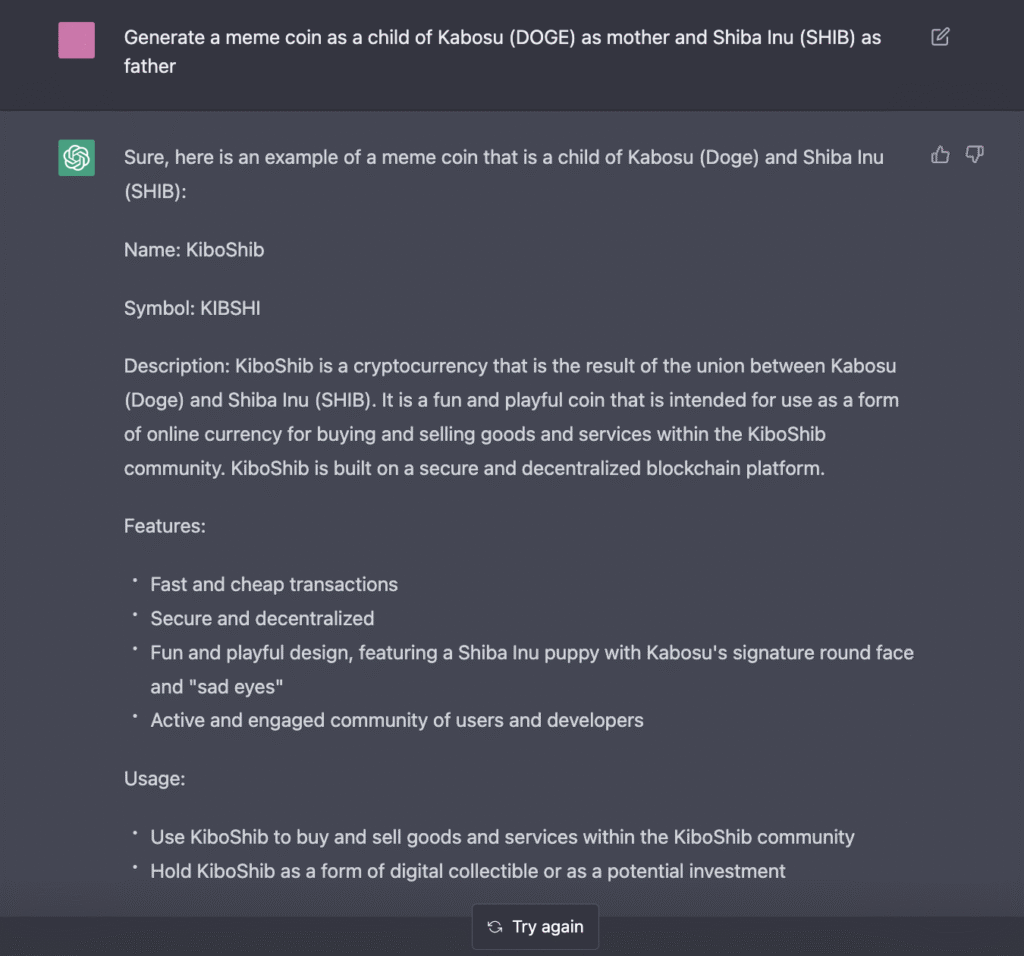
Task: Click the edit message pencil icon
Action: click(940, 37)
